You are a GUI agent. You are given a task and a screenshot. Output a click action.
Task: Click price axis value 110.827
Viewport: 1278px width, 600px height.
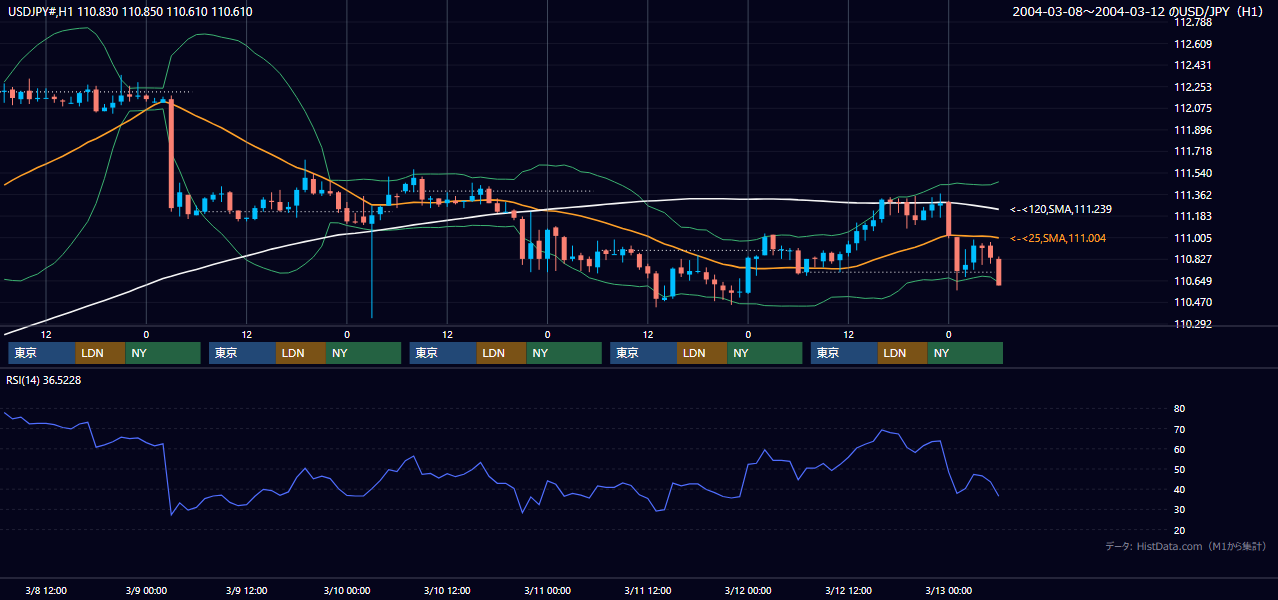(x=1193, y=259)
